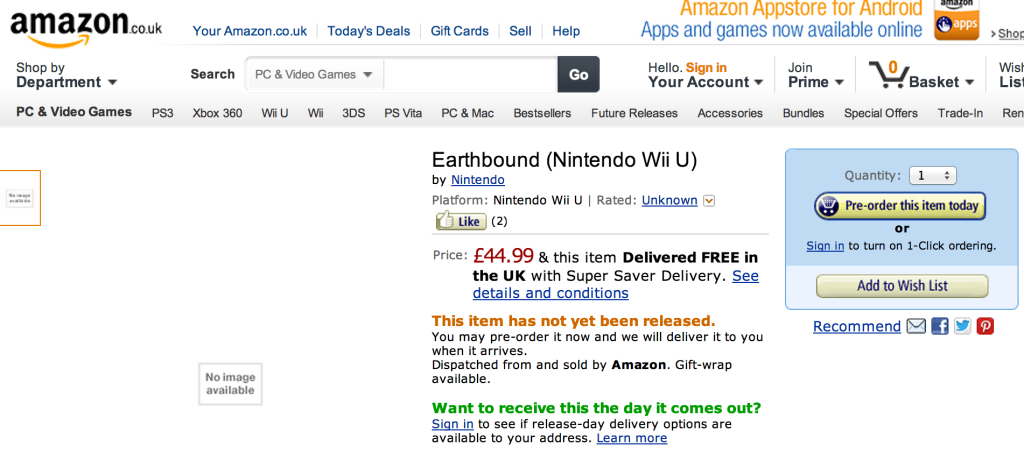The image size is (1024, 453).
Task: Focus the search input field
Action: (x=470, y=74)
